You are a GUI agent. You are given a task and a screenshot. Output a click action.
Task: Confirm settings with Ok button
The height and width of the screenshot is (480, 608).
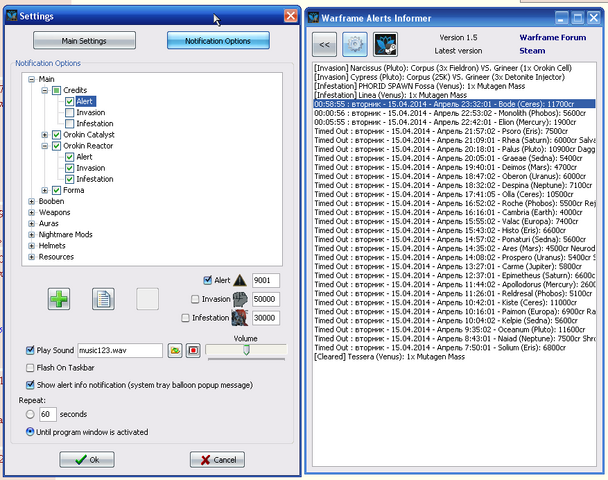click(x=87, y=459)
